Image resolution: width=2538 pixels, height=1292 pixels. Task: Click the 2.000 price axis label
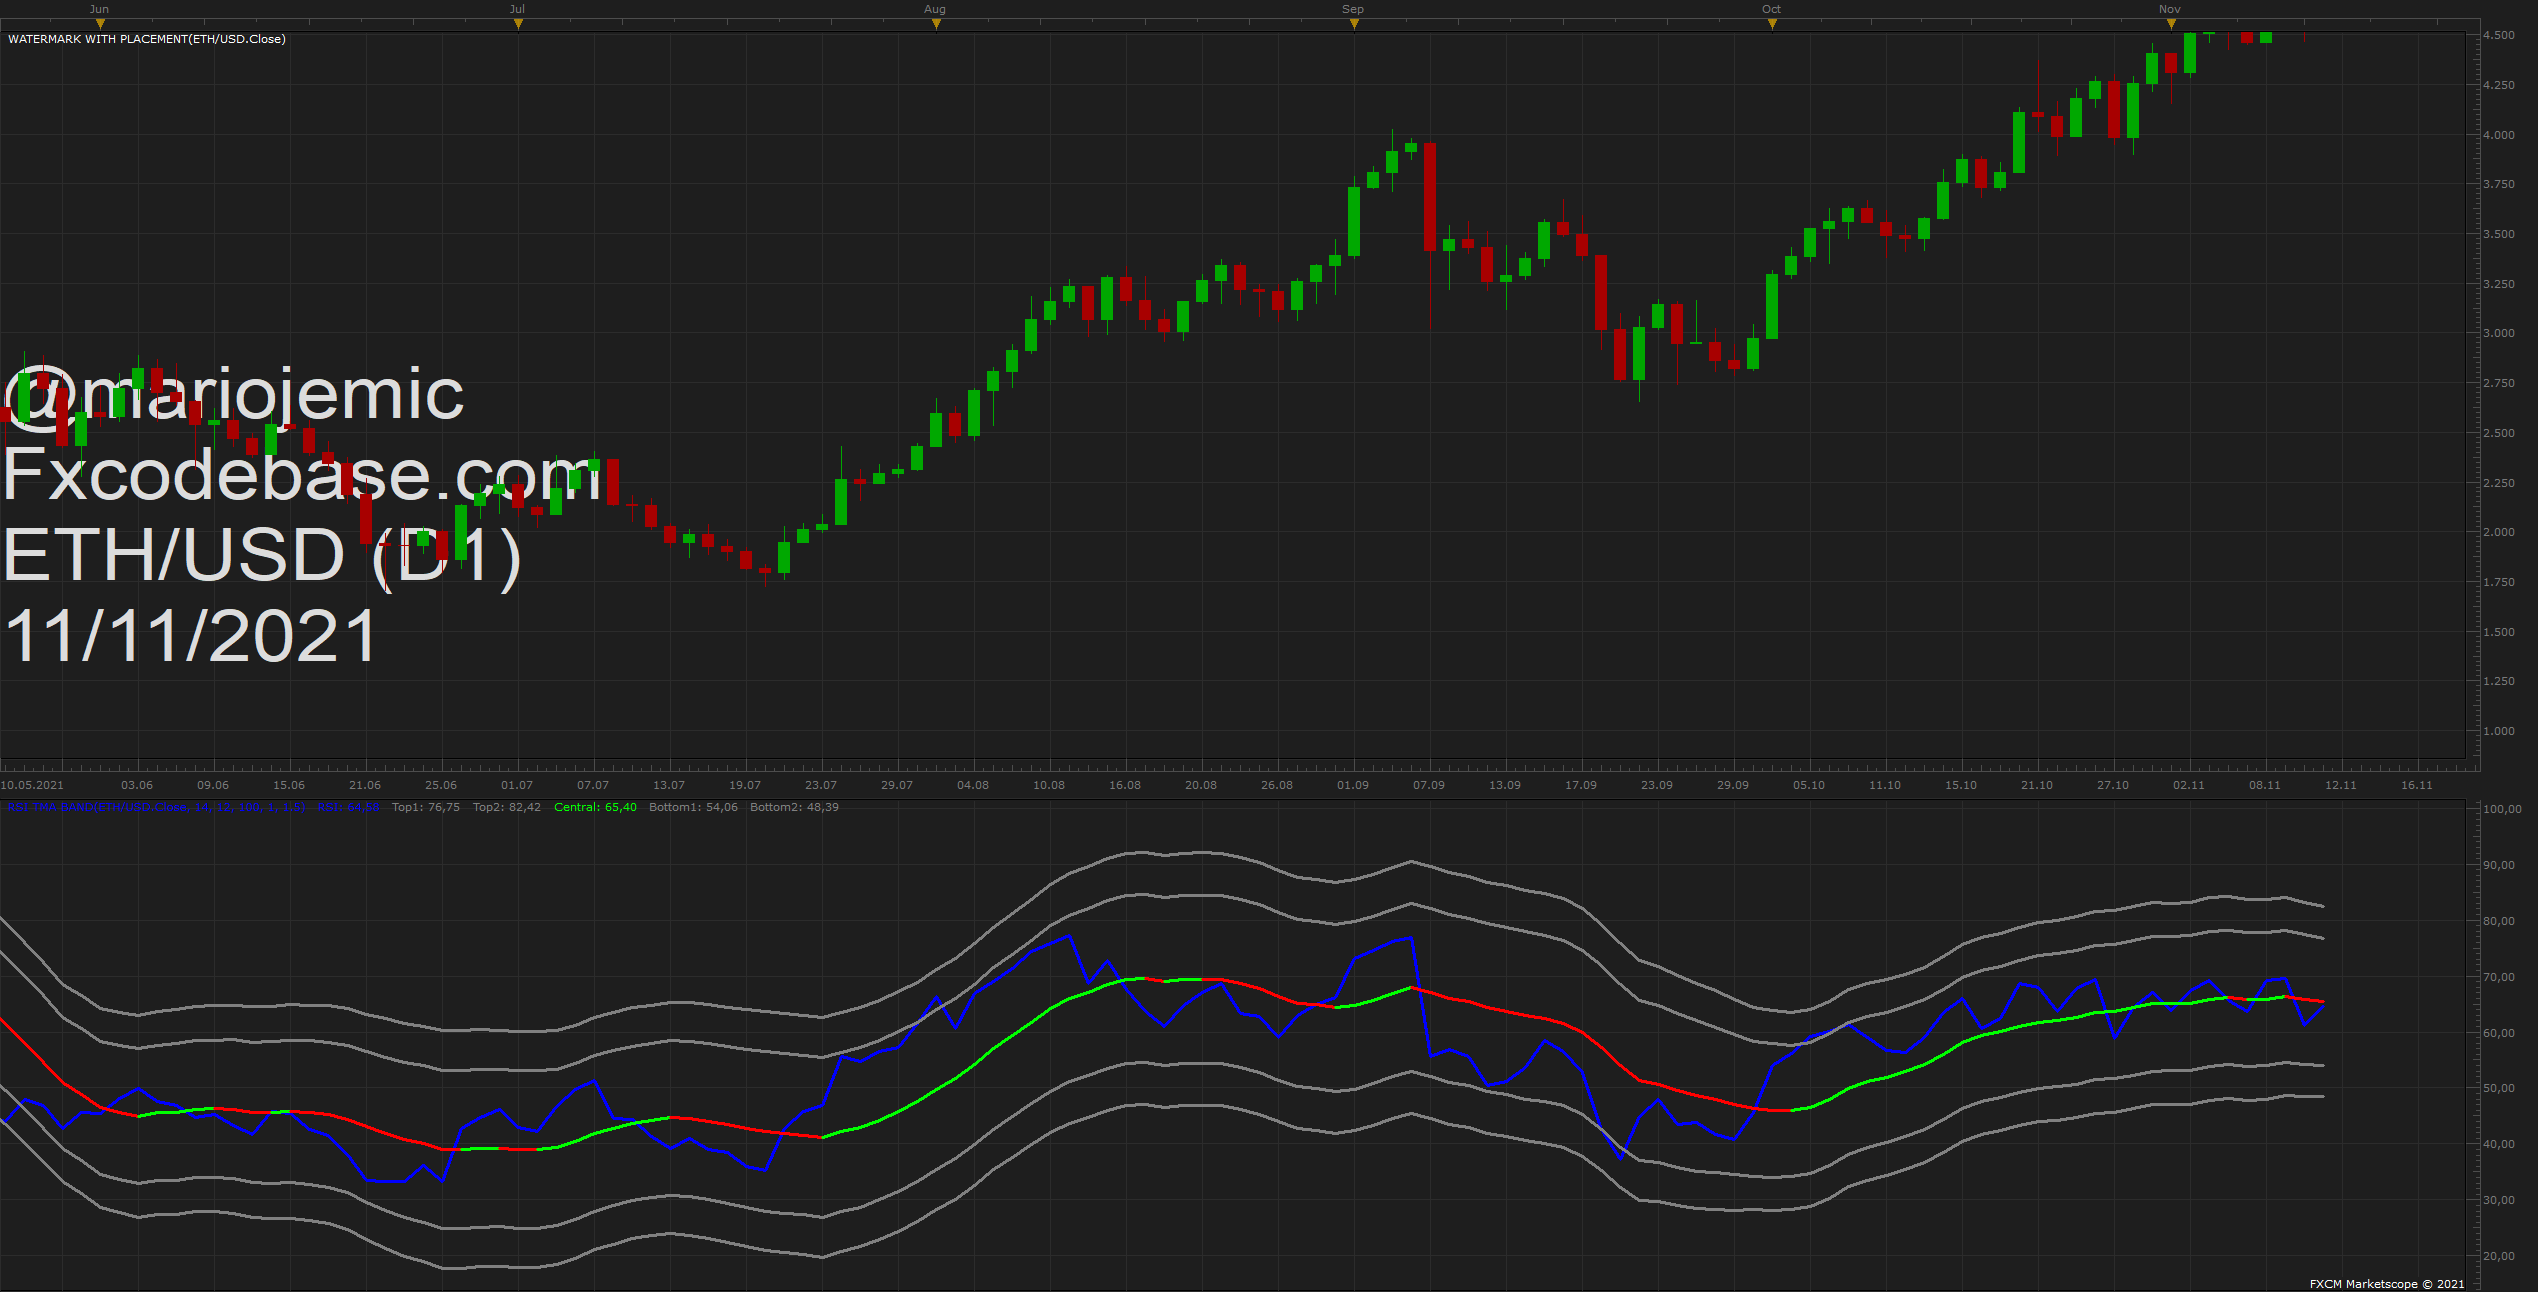click(2499, 532)
